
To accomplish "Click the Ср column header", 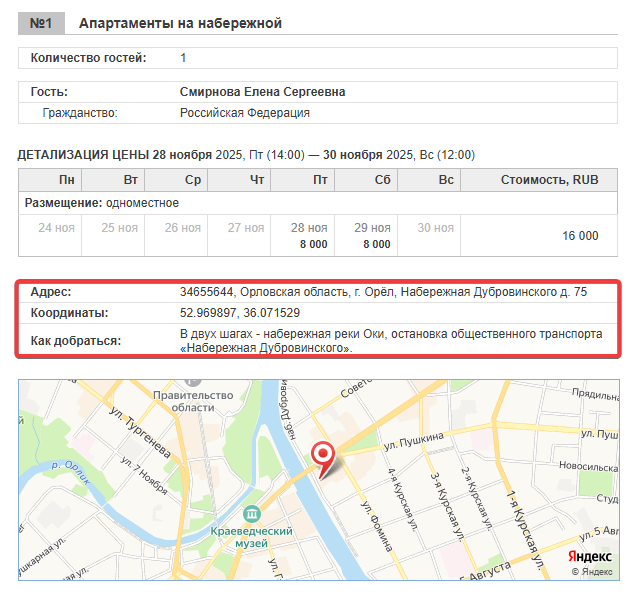I will coord(176,180).
